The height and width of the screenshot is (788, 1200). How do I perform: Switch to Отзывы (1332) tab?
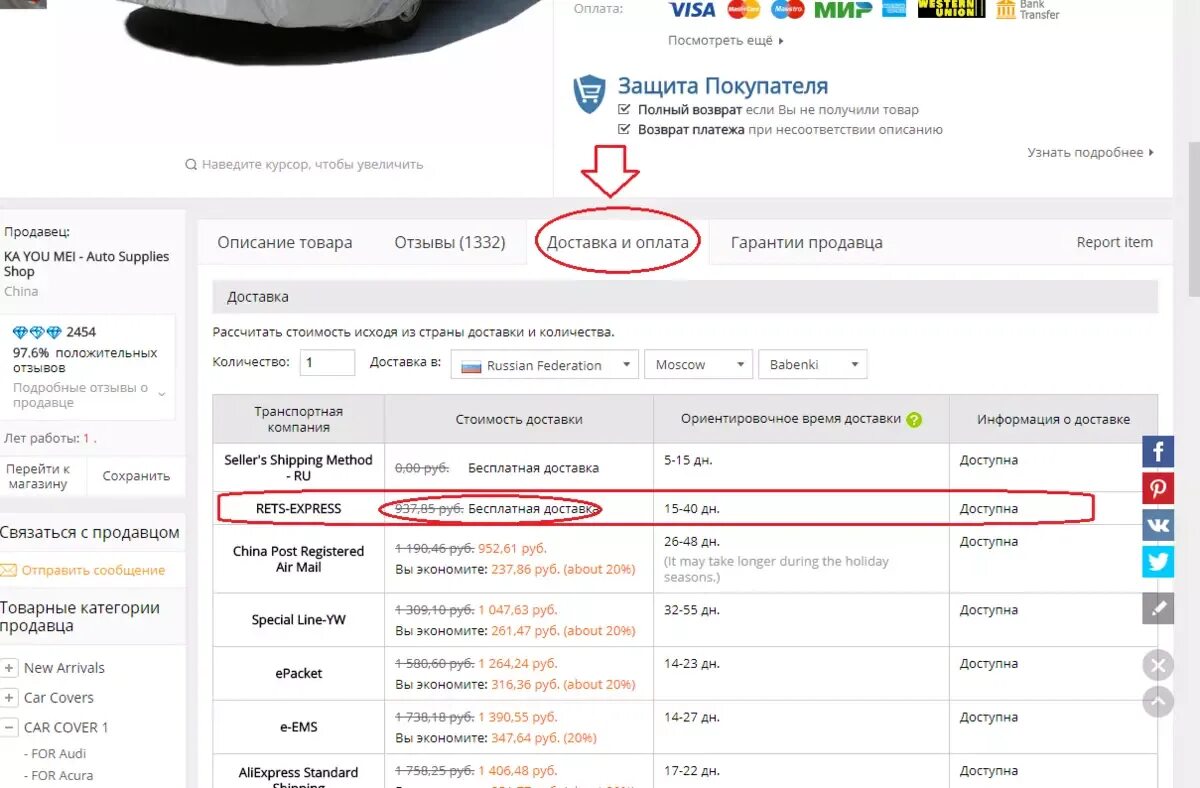450,242
